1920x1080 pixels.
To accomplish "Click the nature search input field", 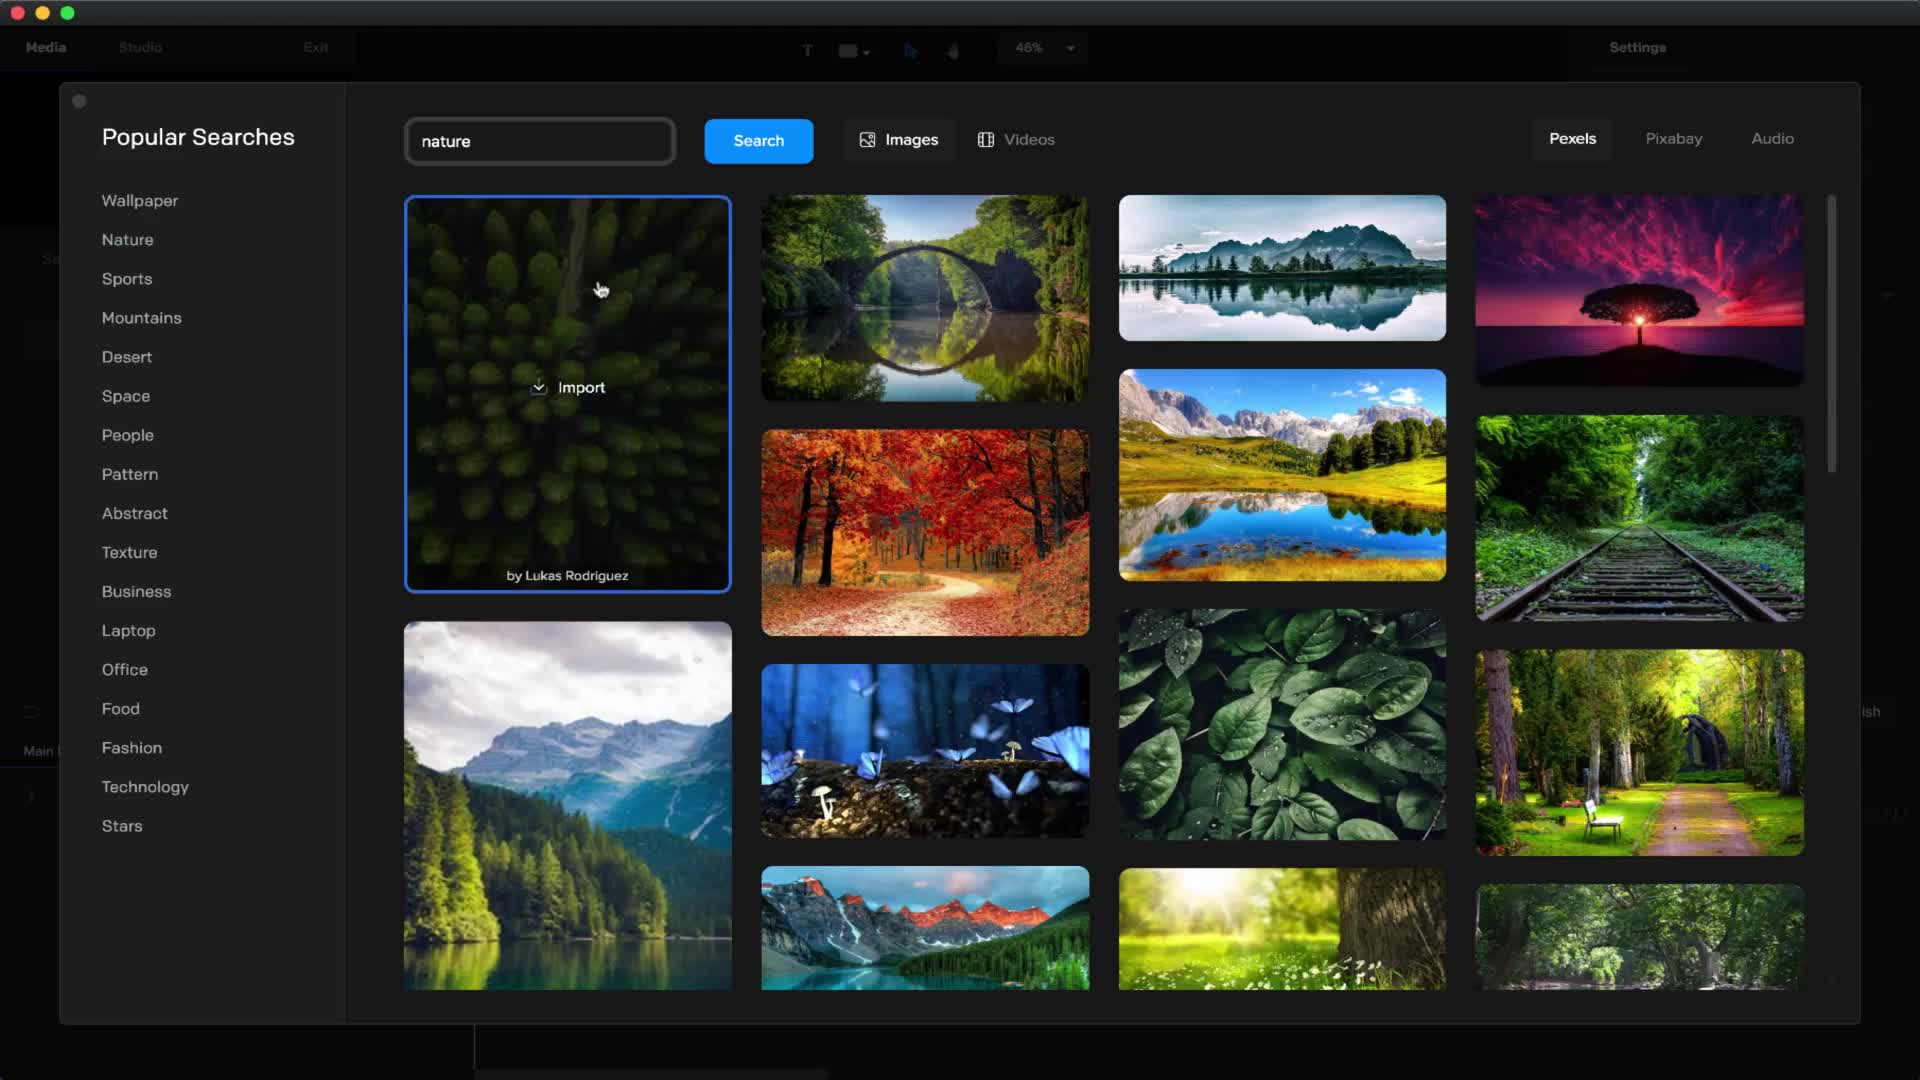I will click(540, 141).
